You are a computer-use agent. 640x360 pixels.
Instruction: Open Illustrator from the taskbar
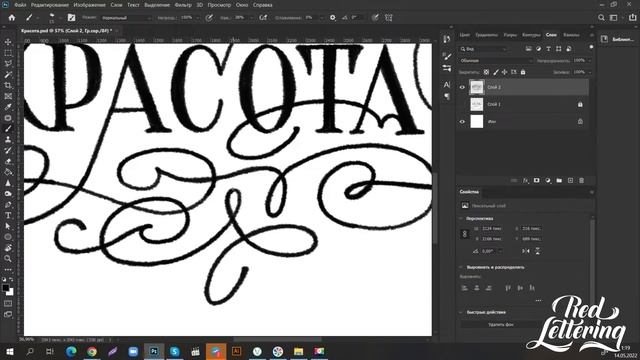(x=236, y=351)
